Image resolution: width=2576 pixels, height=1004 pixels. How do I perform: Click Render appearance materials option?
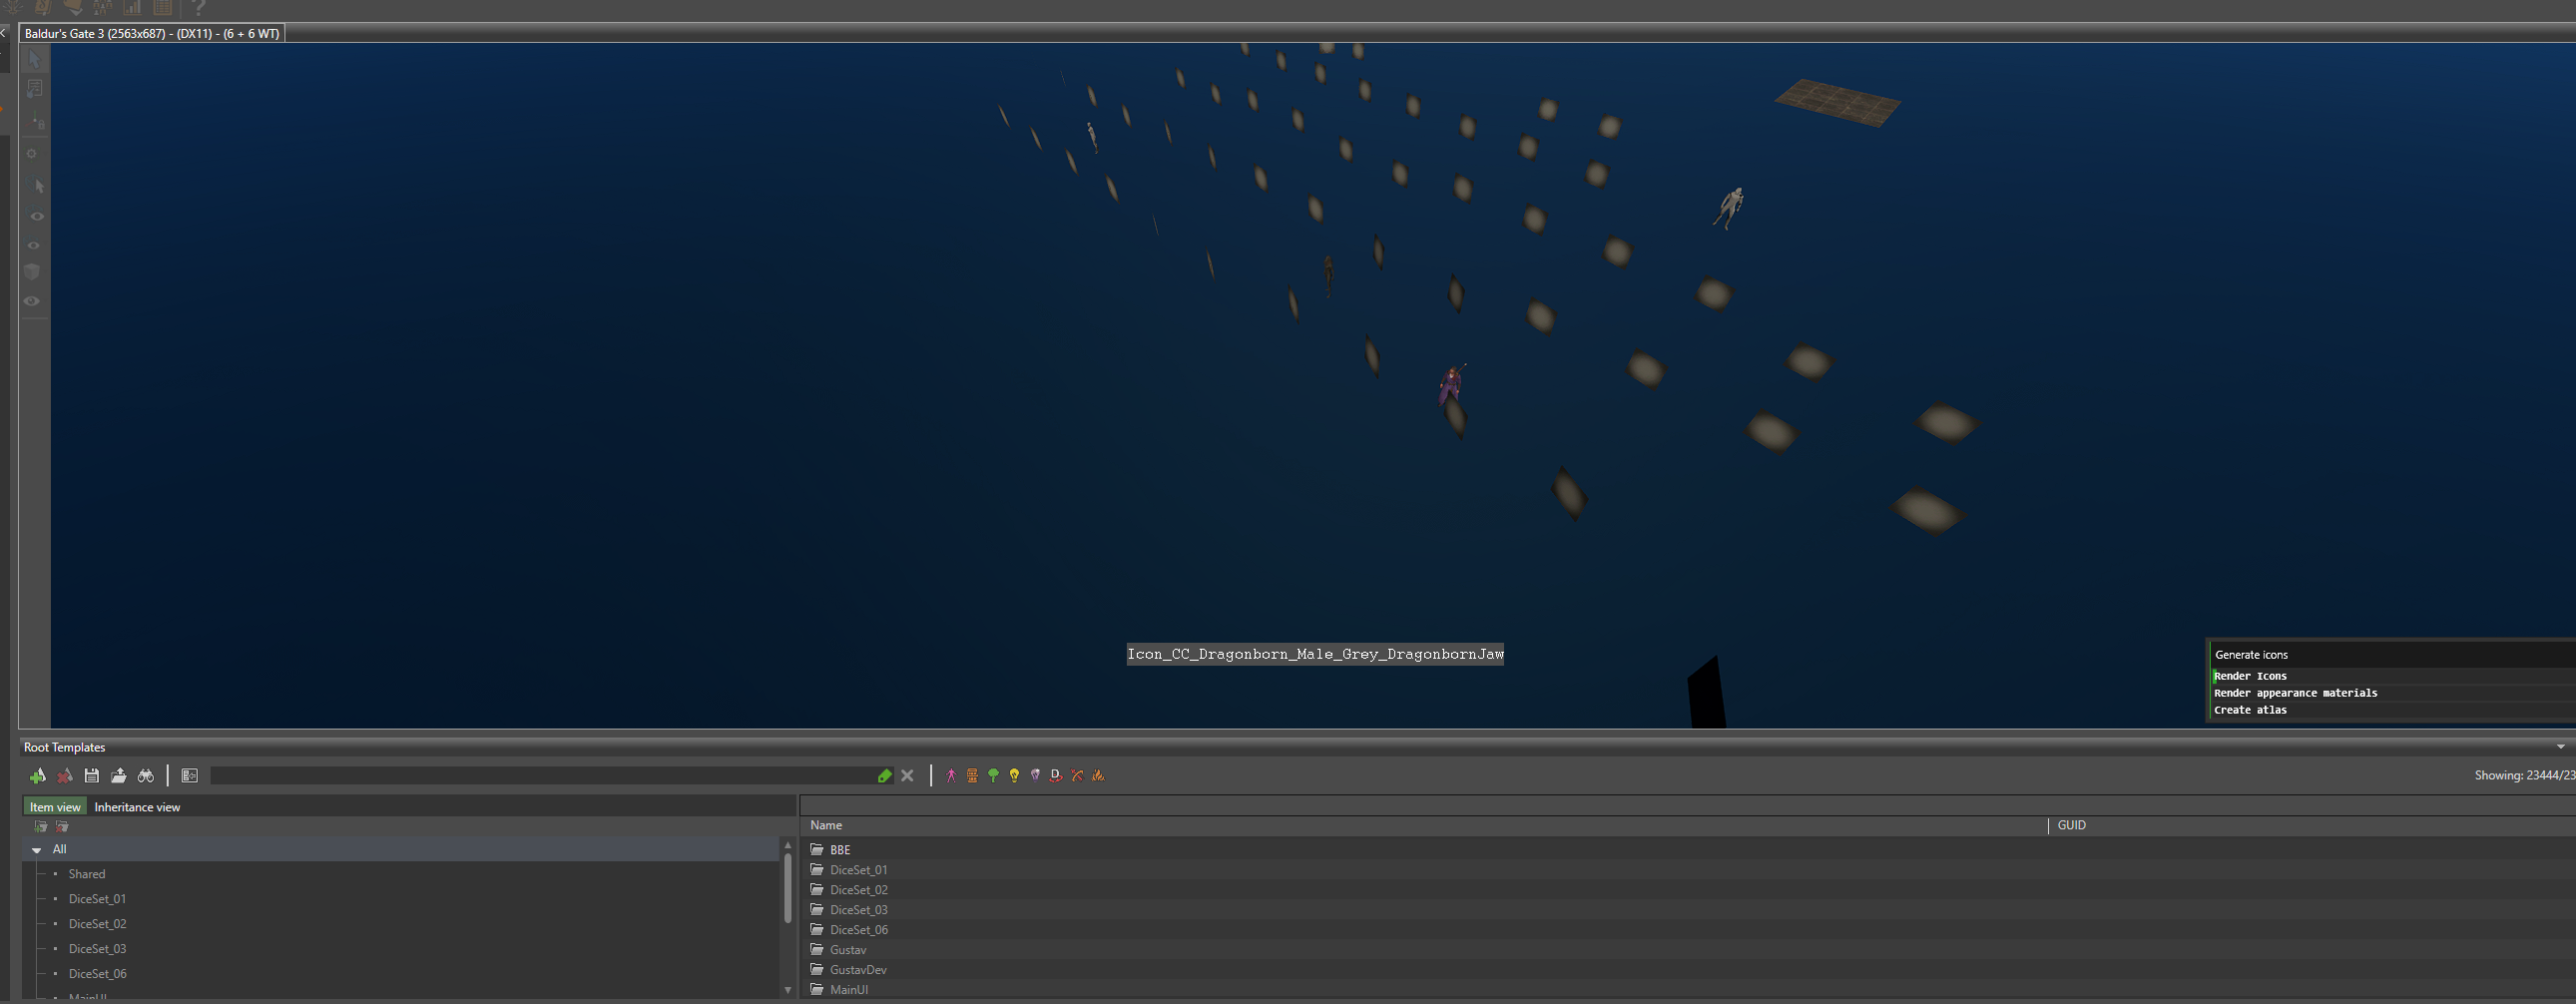point(2296,693)
